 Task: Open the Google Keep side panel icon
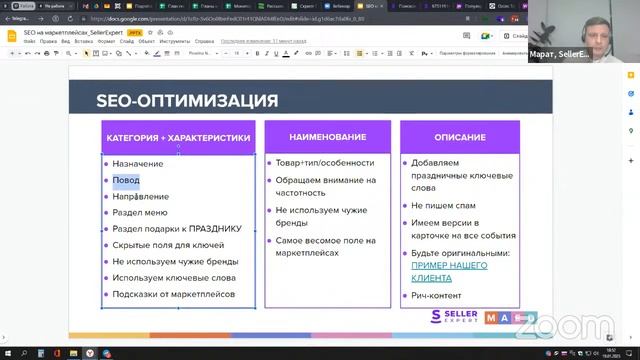(631, 75)
